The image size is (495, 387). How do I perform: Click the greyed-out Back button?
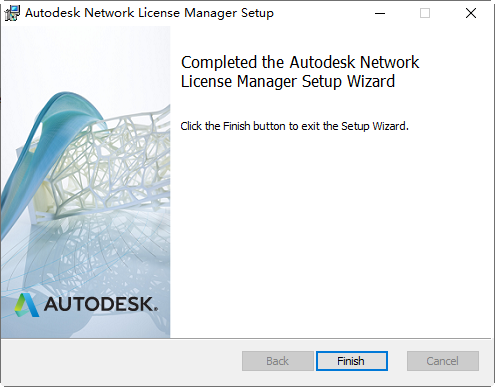tap(278, 361)
